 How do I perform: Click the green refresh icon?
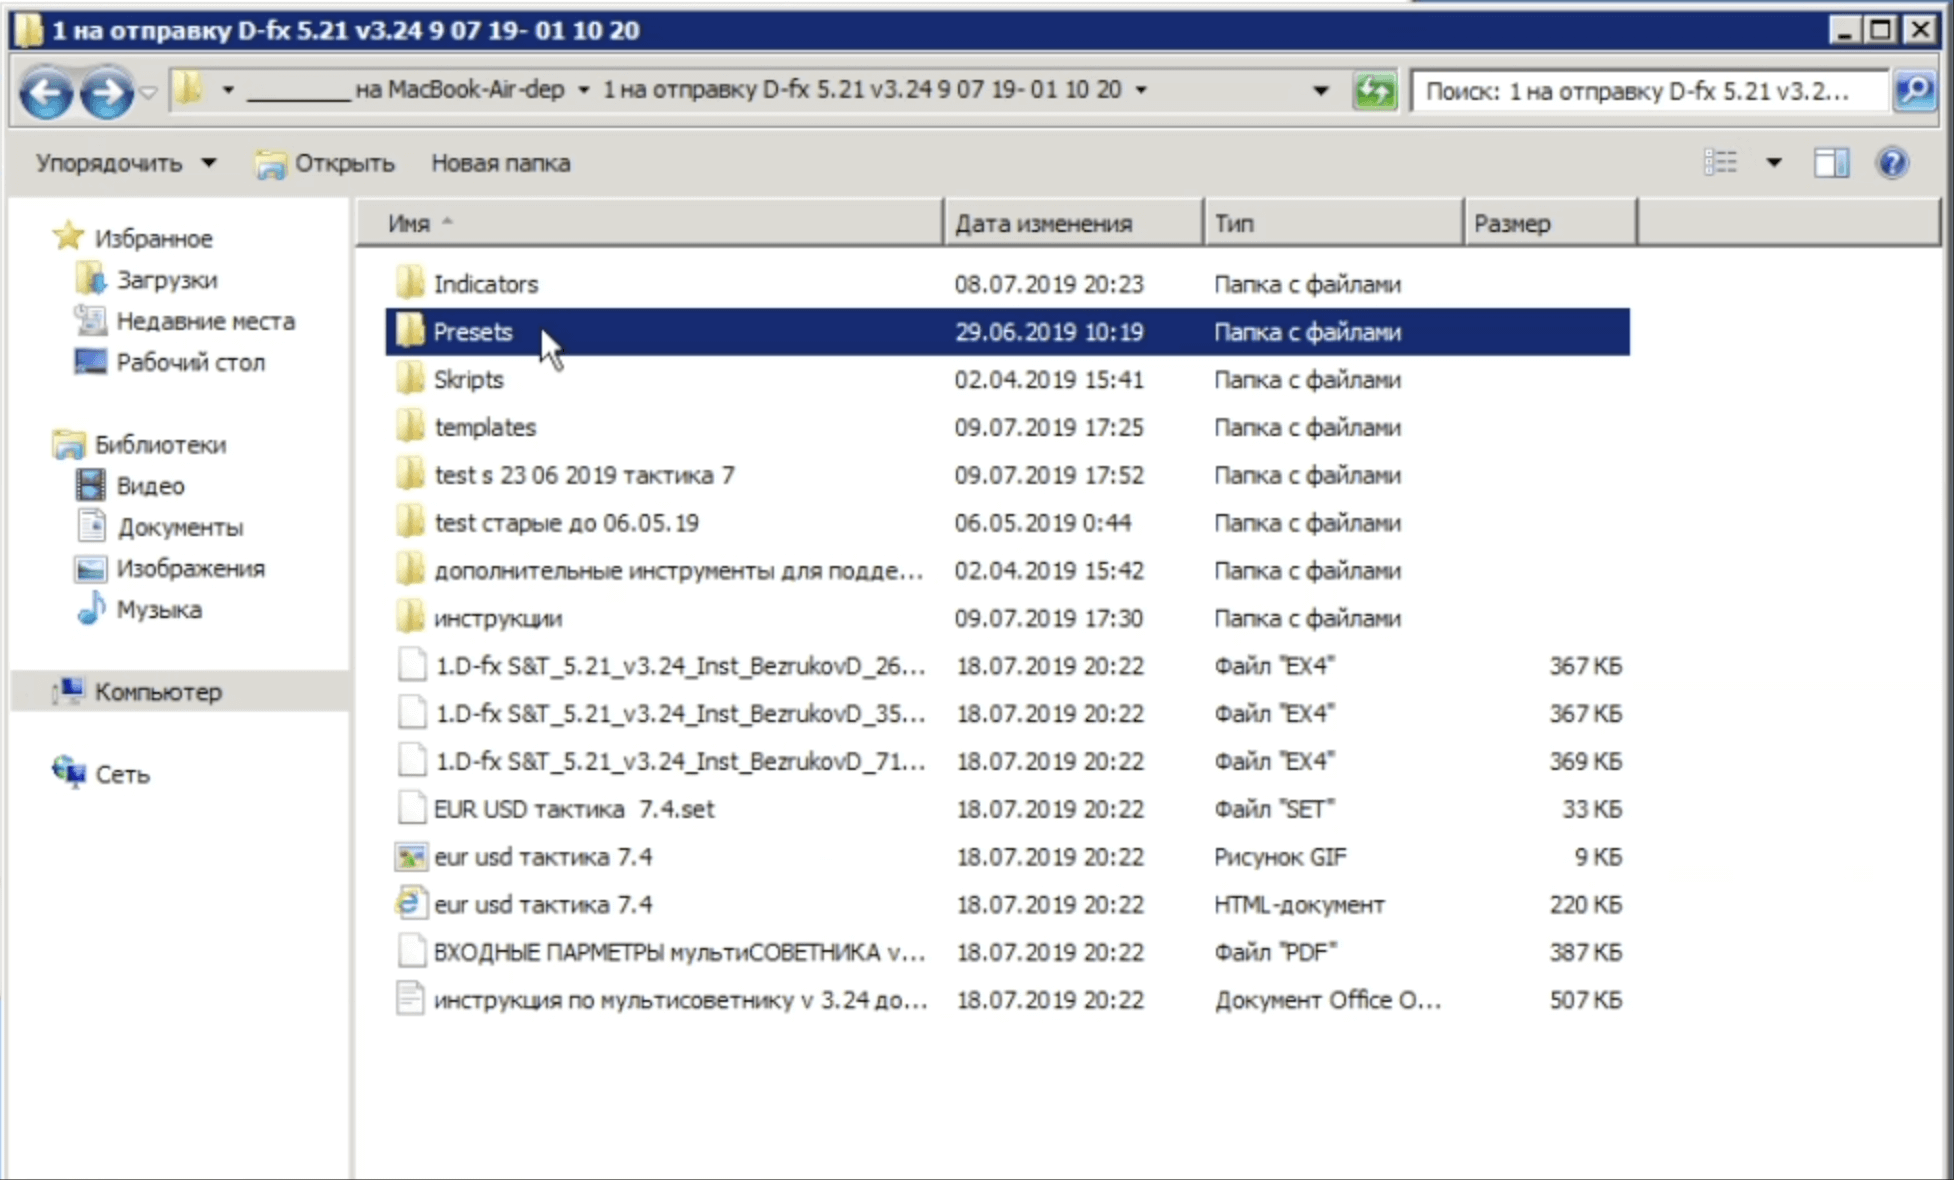(x=1374, y=91)
